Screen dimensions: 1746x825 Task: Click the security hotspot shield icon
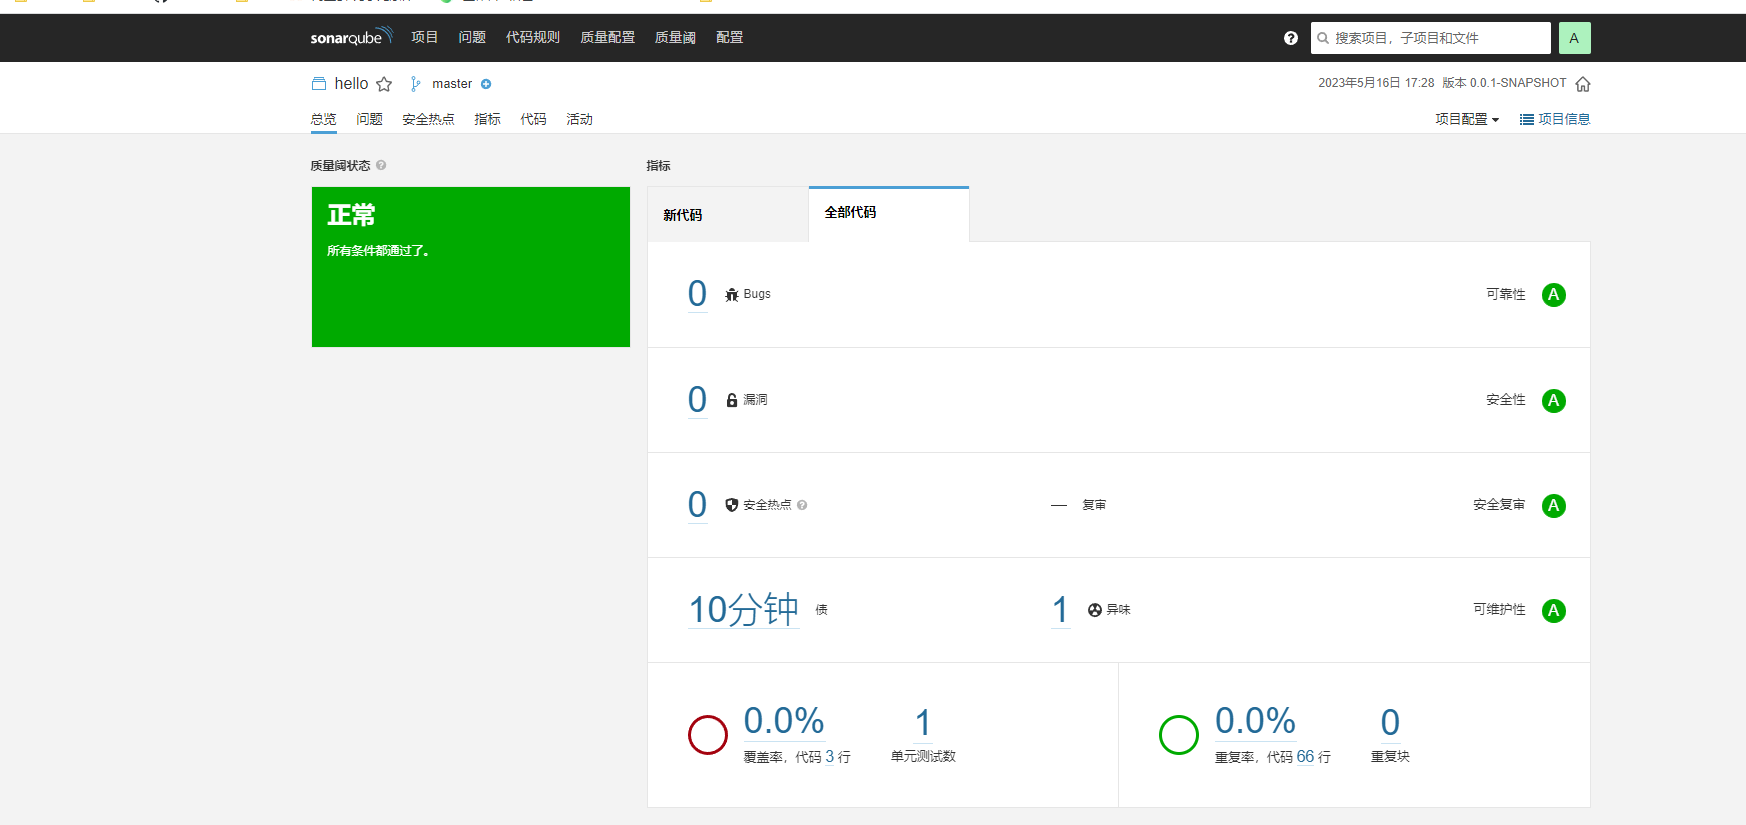[x=732, y=505]
